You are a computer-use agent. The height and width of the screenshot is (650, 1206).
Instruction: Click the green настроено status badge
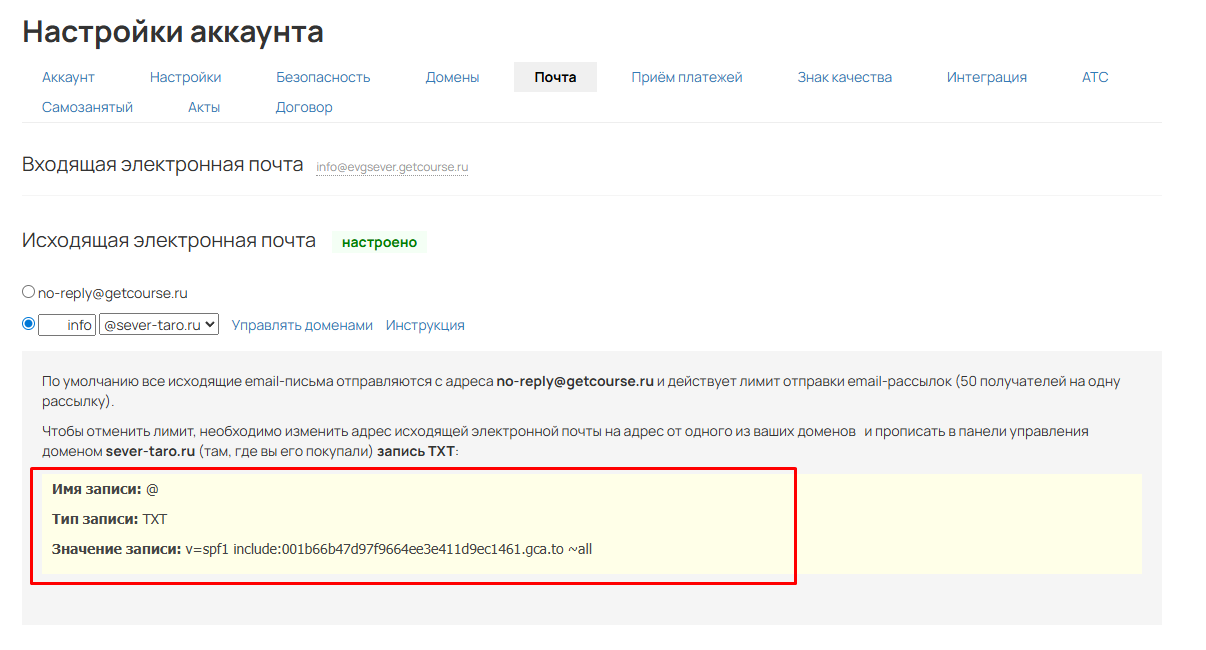[379, 242]
